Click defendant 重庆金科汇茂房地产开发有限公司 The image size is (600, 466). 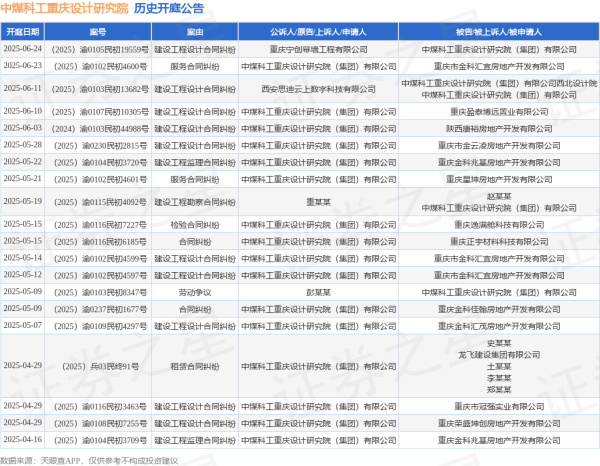point(499,326)
